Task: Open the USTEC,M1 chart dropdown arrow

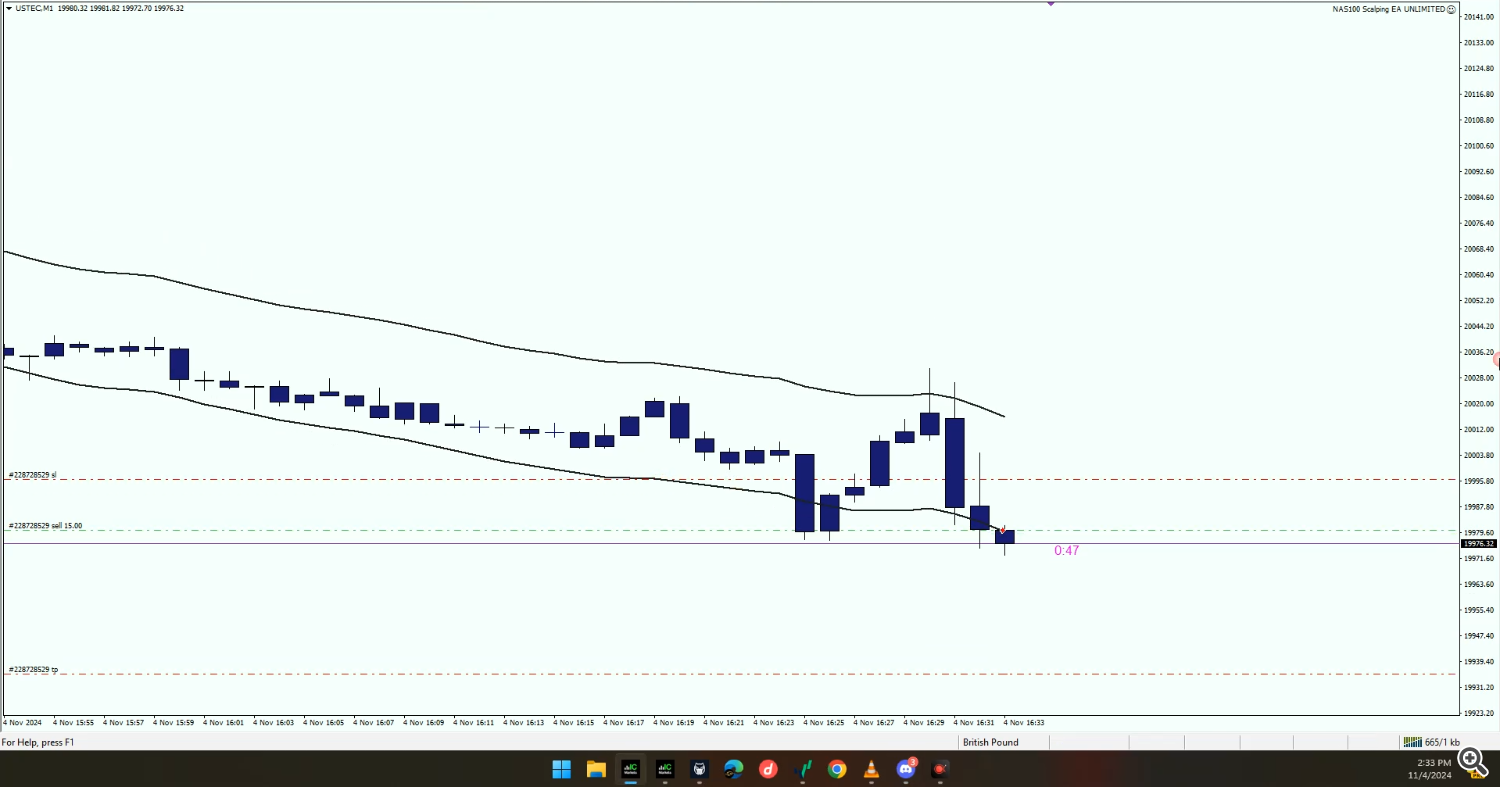Action: 8,8
